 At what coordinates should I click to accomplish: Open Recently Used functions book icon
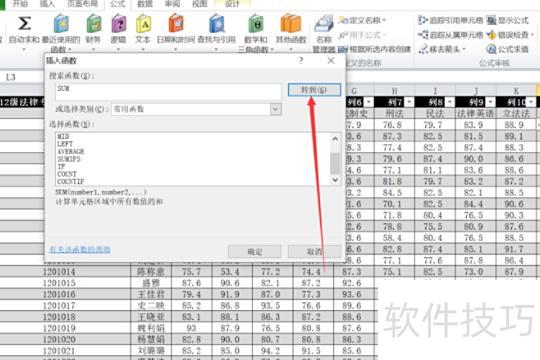pos(61,24)
